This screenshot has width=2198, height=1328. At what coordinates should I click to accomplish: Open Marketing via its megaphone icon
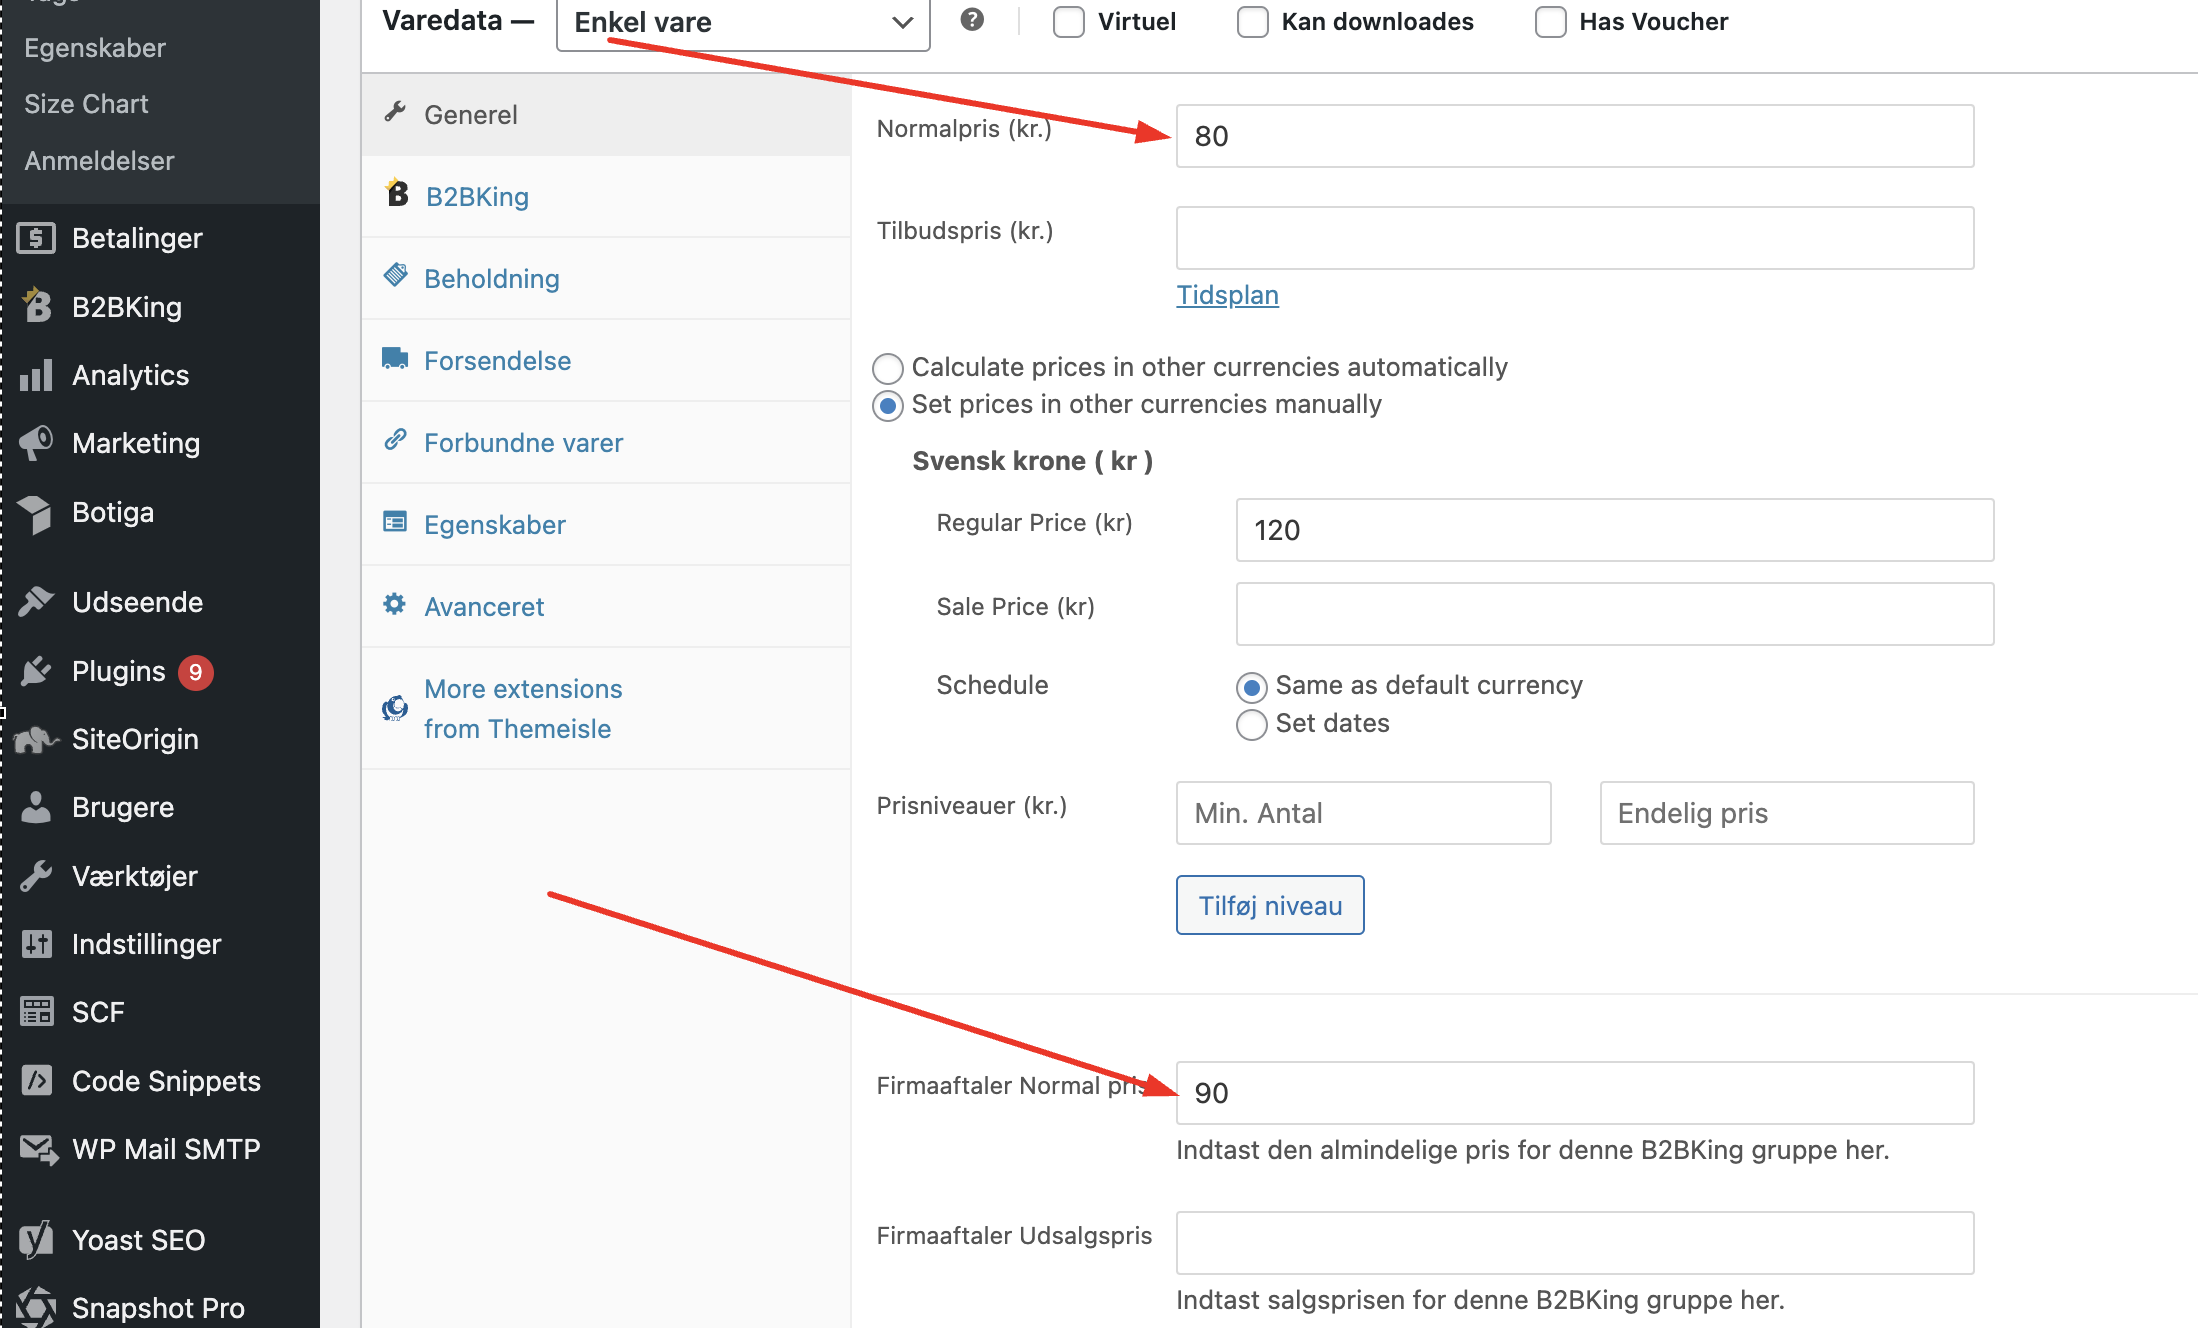36,443
